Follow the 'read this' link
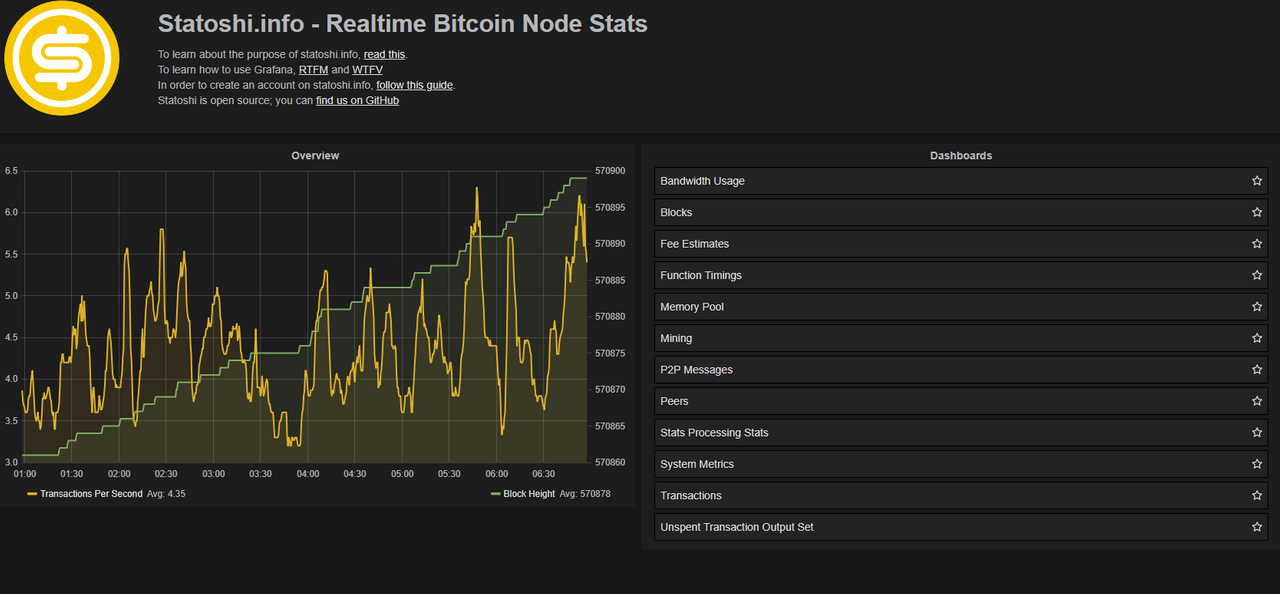 point(384,54)
